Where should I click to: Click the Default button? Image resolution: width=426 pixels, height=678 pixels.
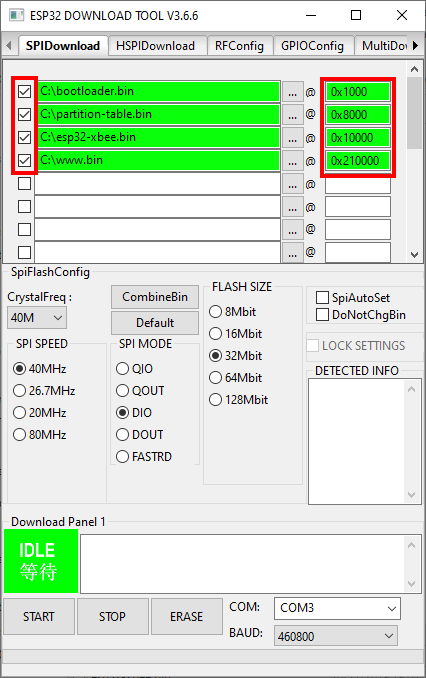click(155, 323)
